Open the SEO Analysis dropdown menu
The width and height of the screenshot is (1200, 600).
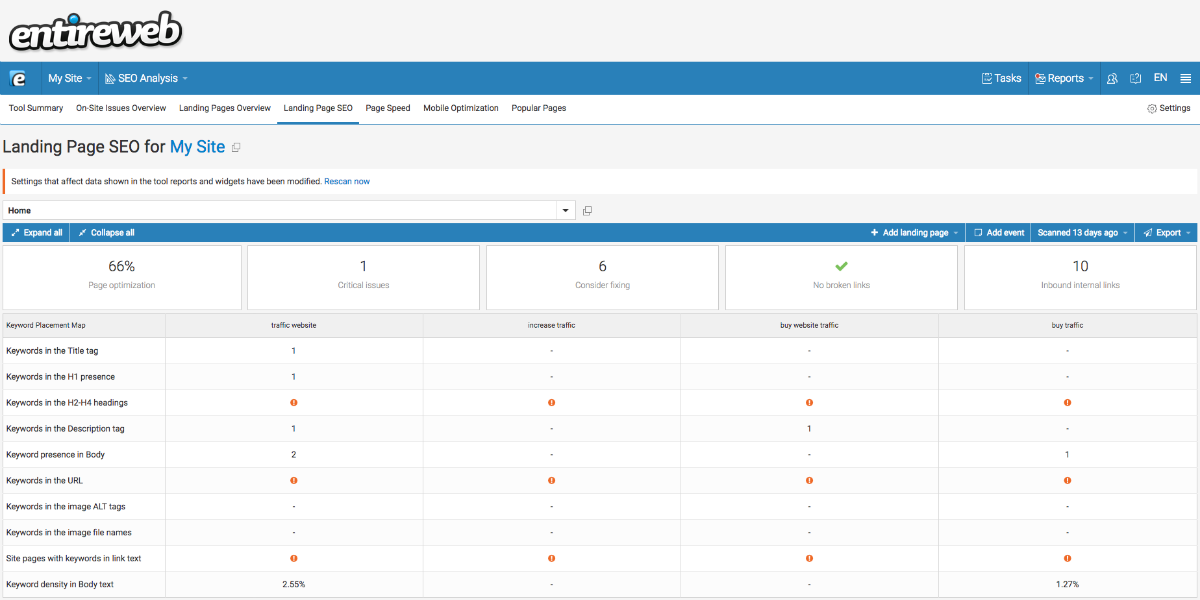[x=146, y=78]
